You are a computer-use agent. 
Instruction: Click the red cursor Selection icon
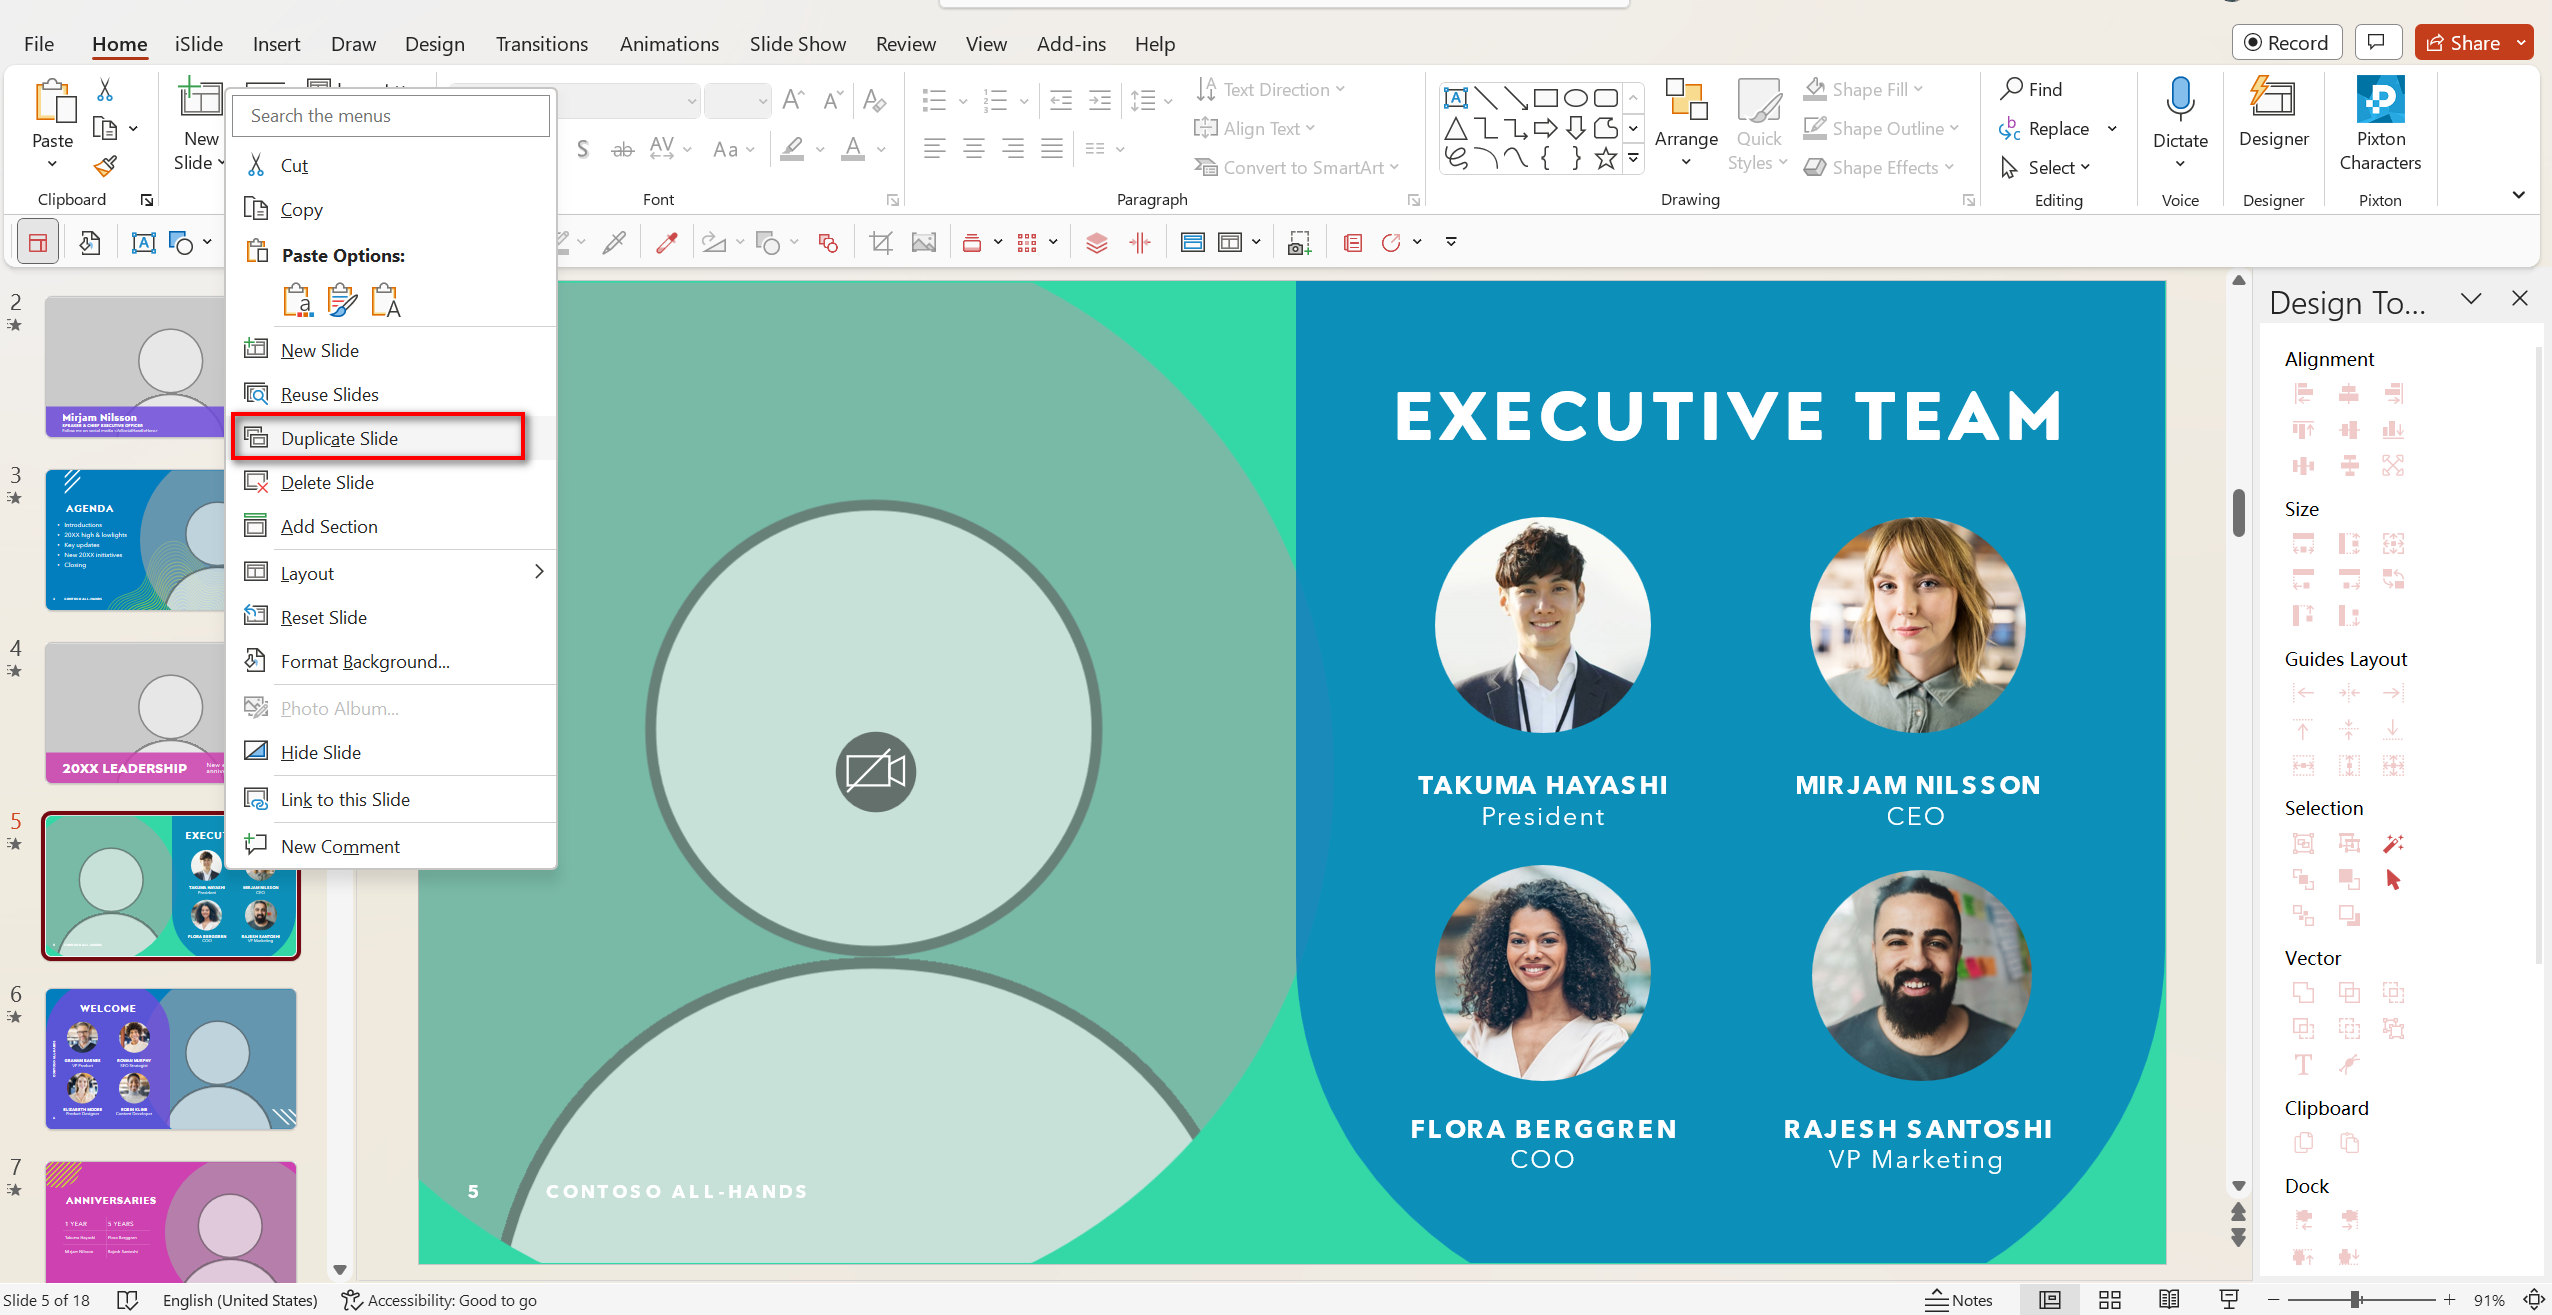[x=2393, y=880]
